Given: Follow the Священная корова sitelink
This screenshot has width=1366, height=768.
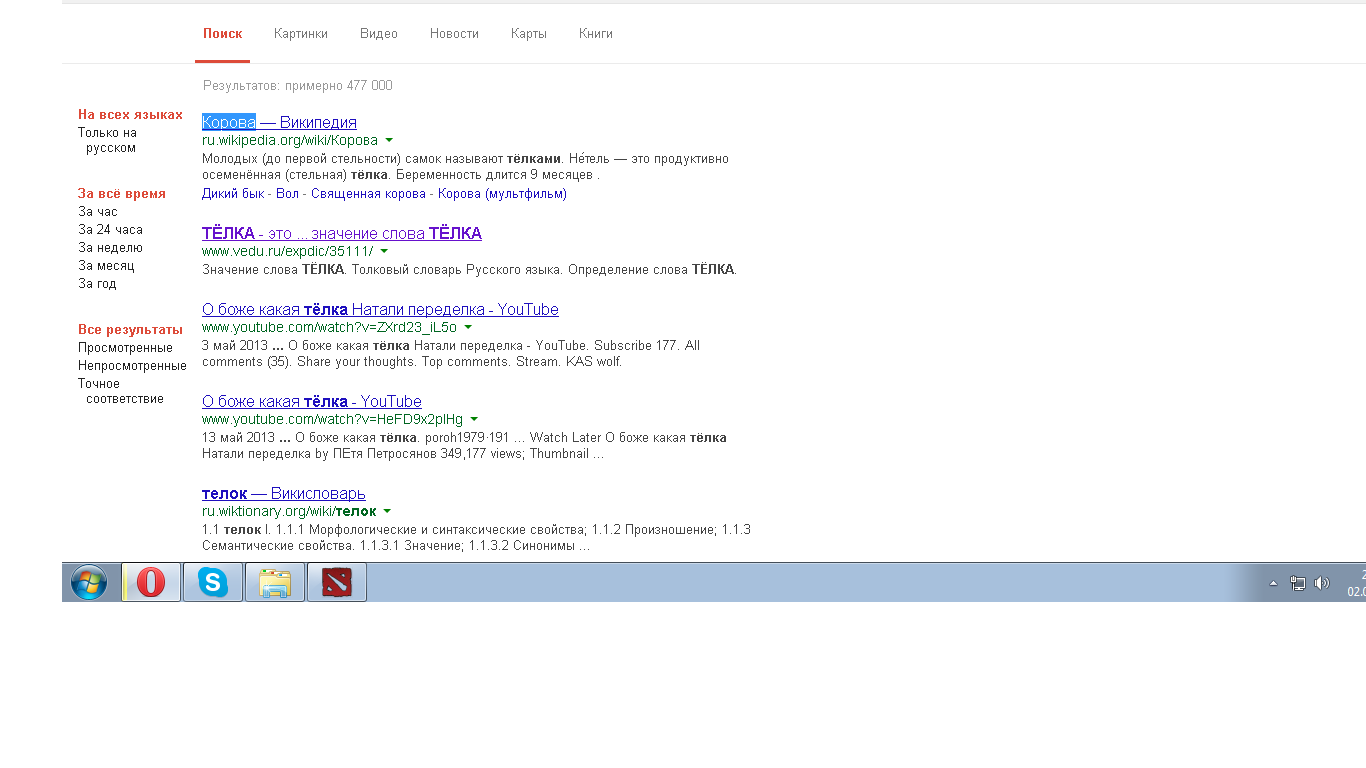Looking at the screenshot, I should [x=368, y=194].
